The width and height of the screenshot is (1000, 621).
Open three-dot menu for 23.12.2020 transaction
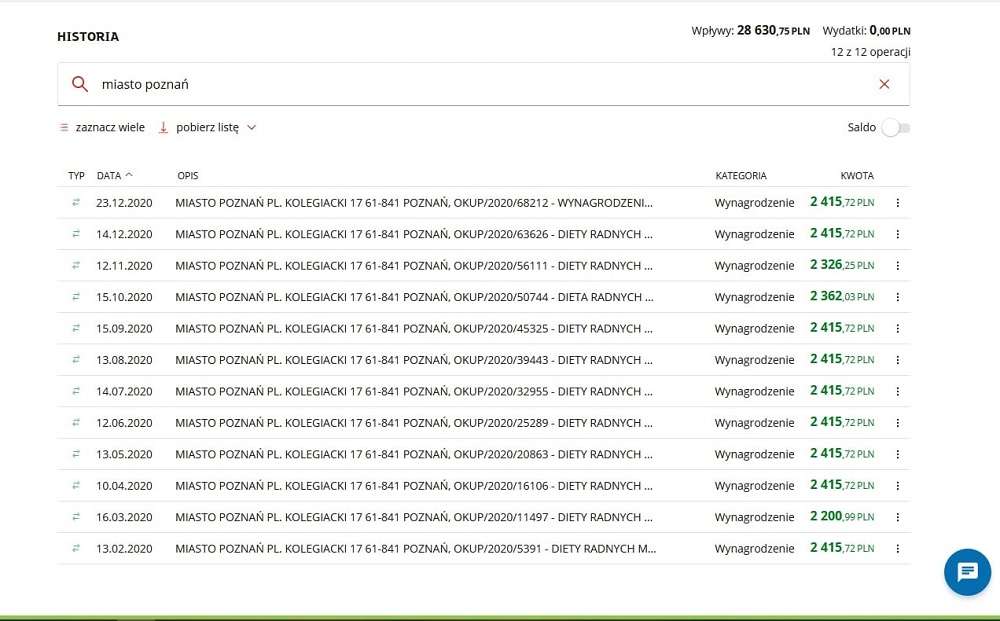(x=897, y=203)
